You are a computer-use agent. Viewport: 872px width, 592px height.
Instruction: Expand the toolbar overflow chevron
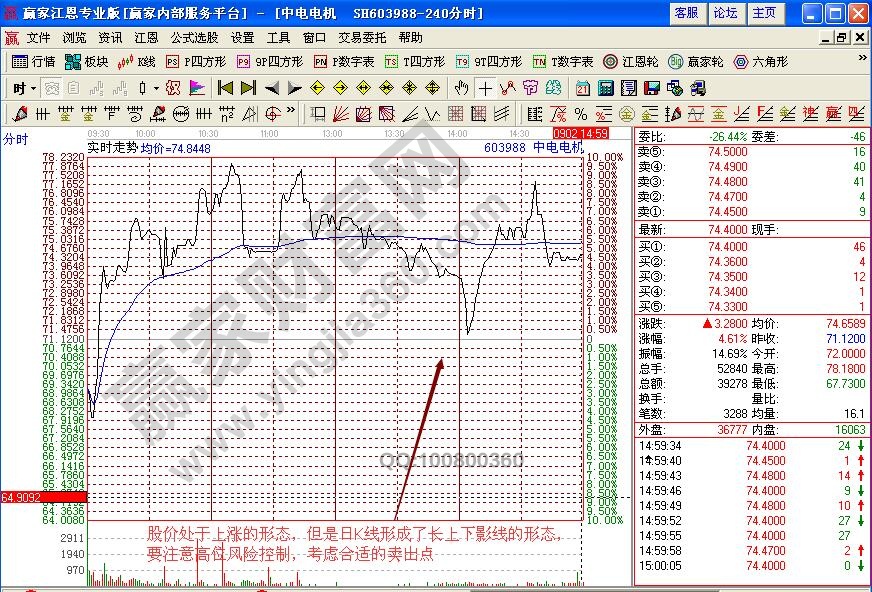coord(861,57)
